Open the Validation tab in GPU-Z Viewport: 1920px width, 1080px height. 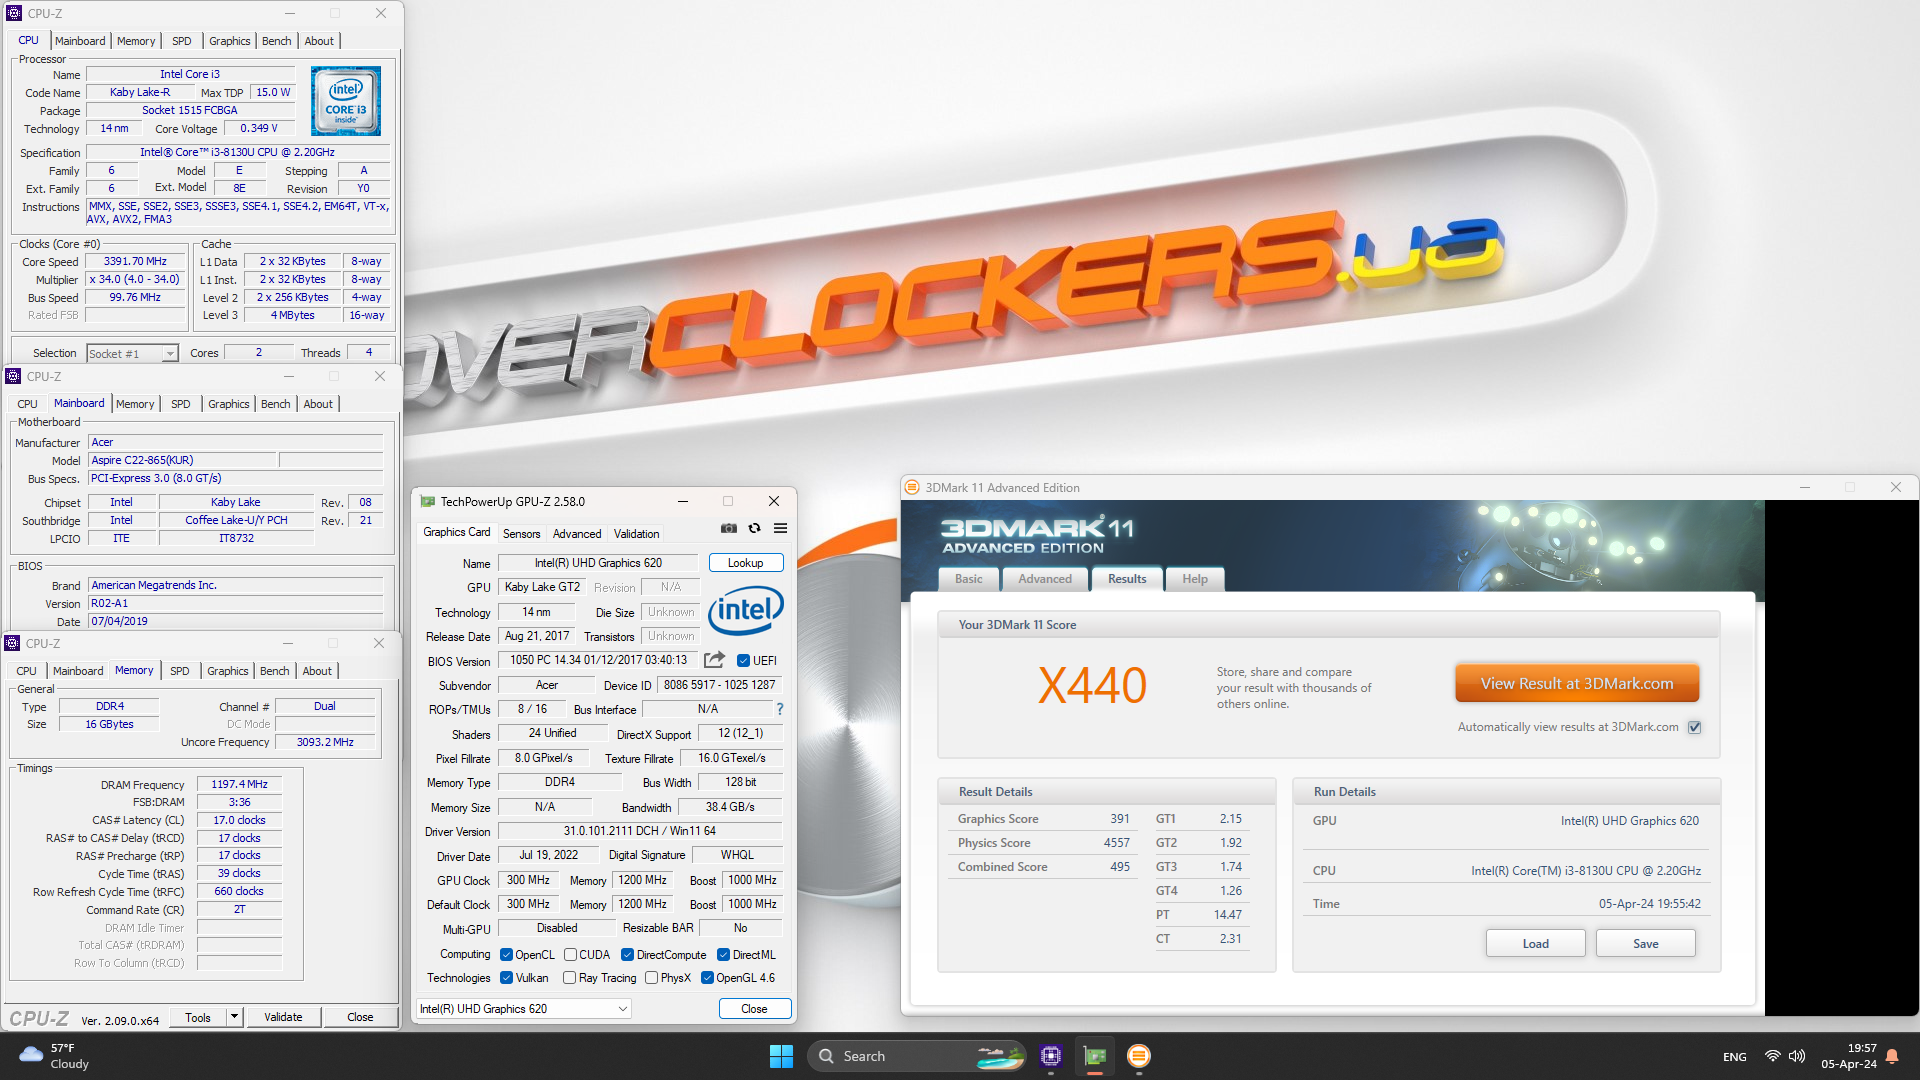click(637, 534)
